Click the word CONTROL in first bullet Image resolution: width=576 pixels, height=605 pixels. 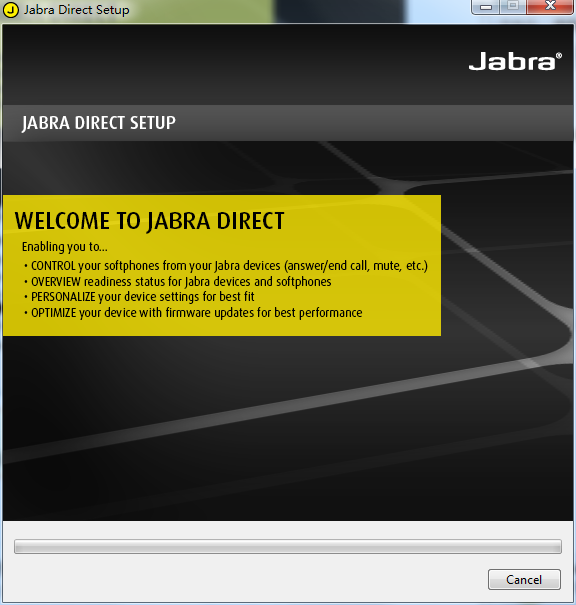53,266
